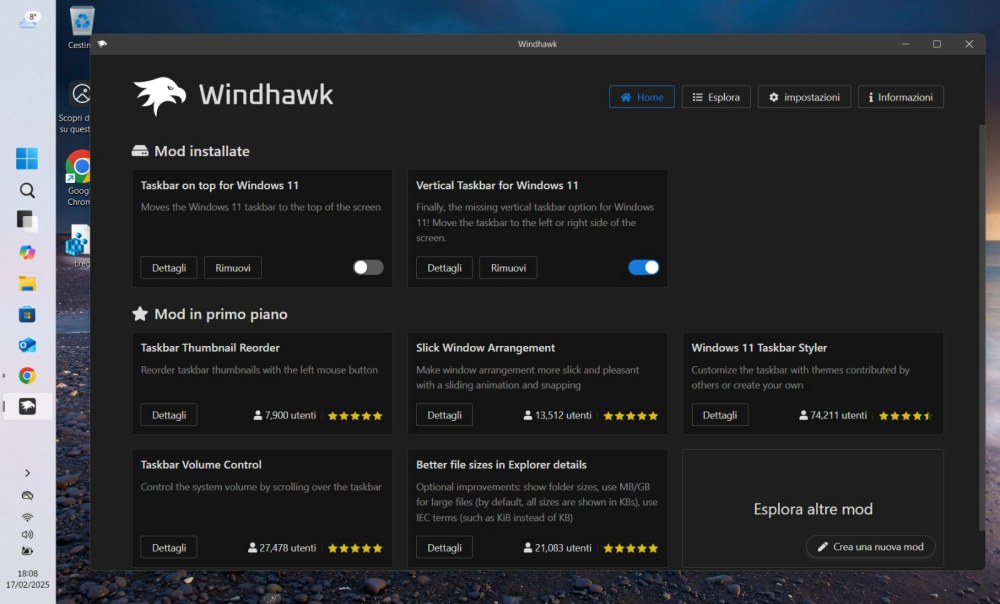Click the Wi-Fi tray icon
The image size is (1000, 604).
click(27, 517)
